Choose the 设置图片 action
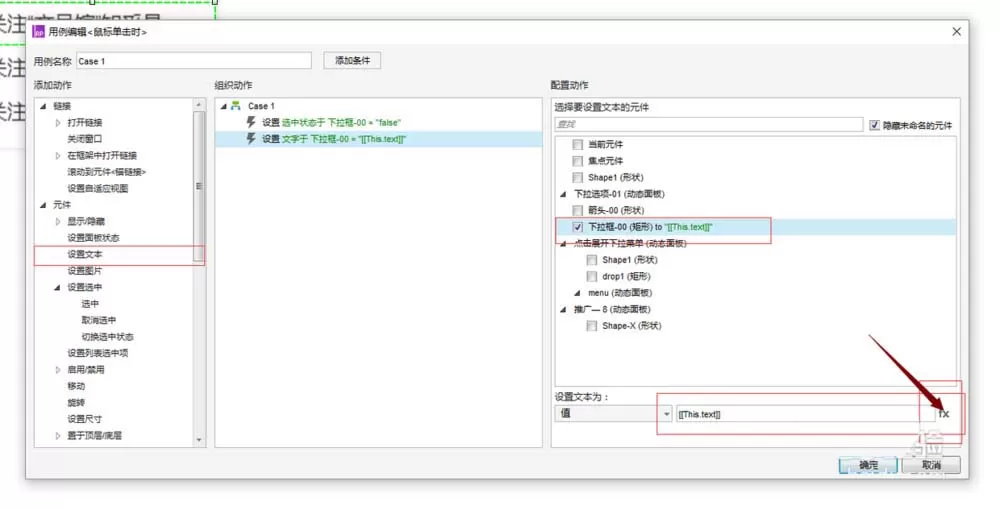This screenshot has height=510, width=1000. pyautogui.click(x=85, y=271)
